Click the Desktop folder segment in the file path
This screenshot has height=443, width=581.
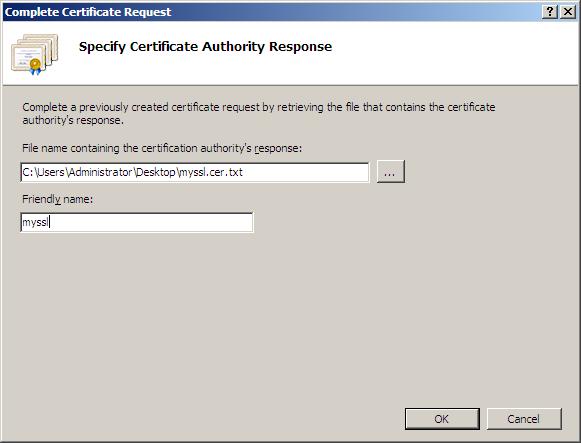156,172
